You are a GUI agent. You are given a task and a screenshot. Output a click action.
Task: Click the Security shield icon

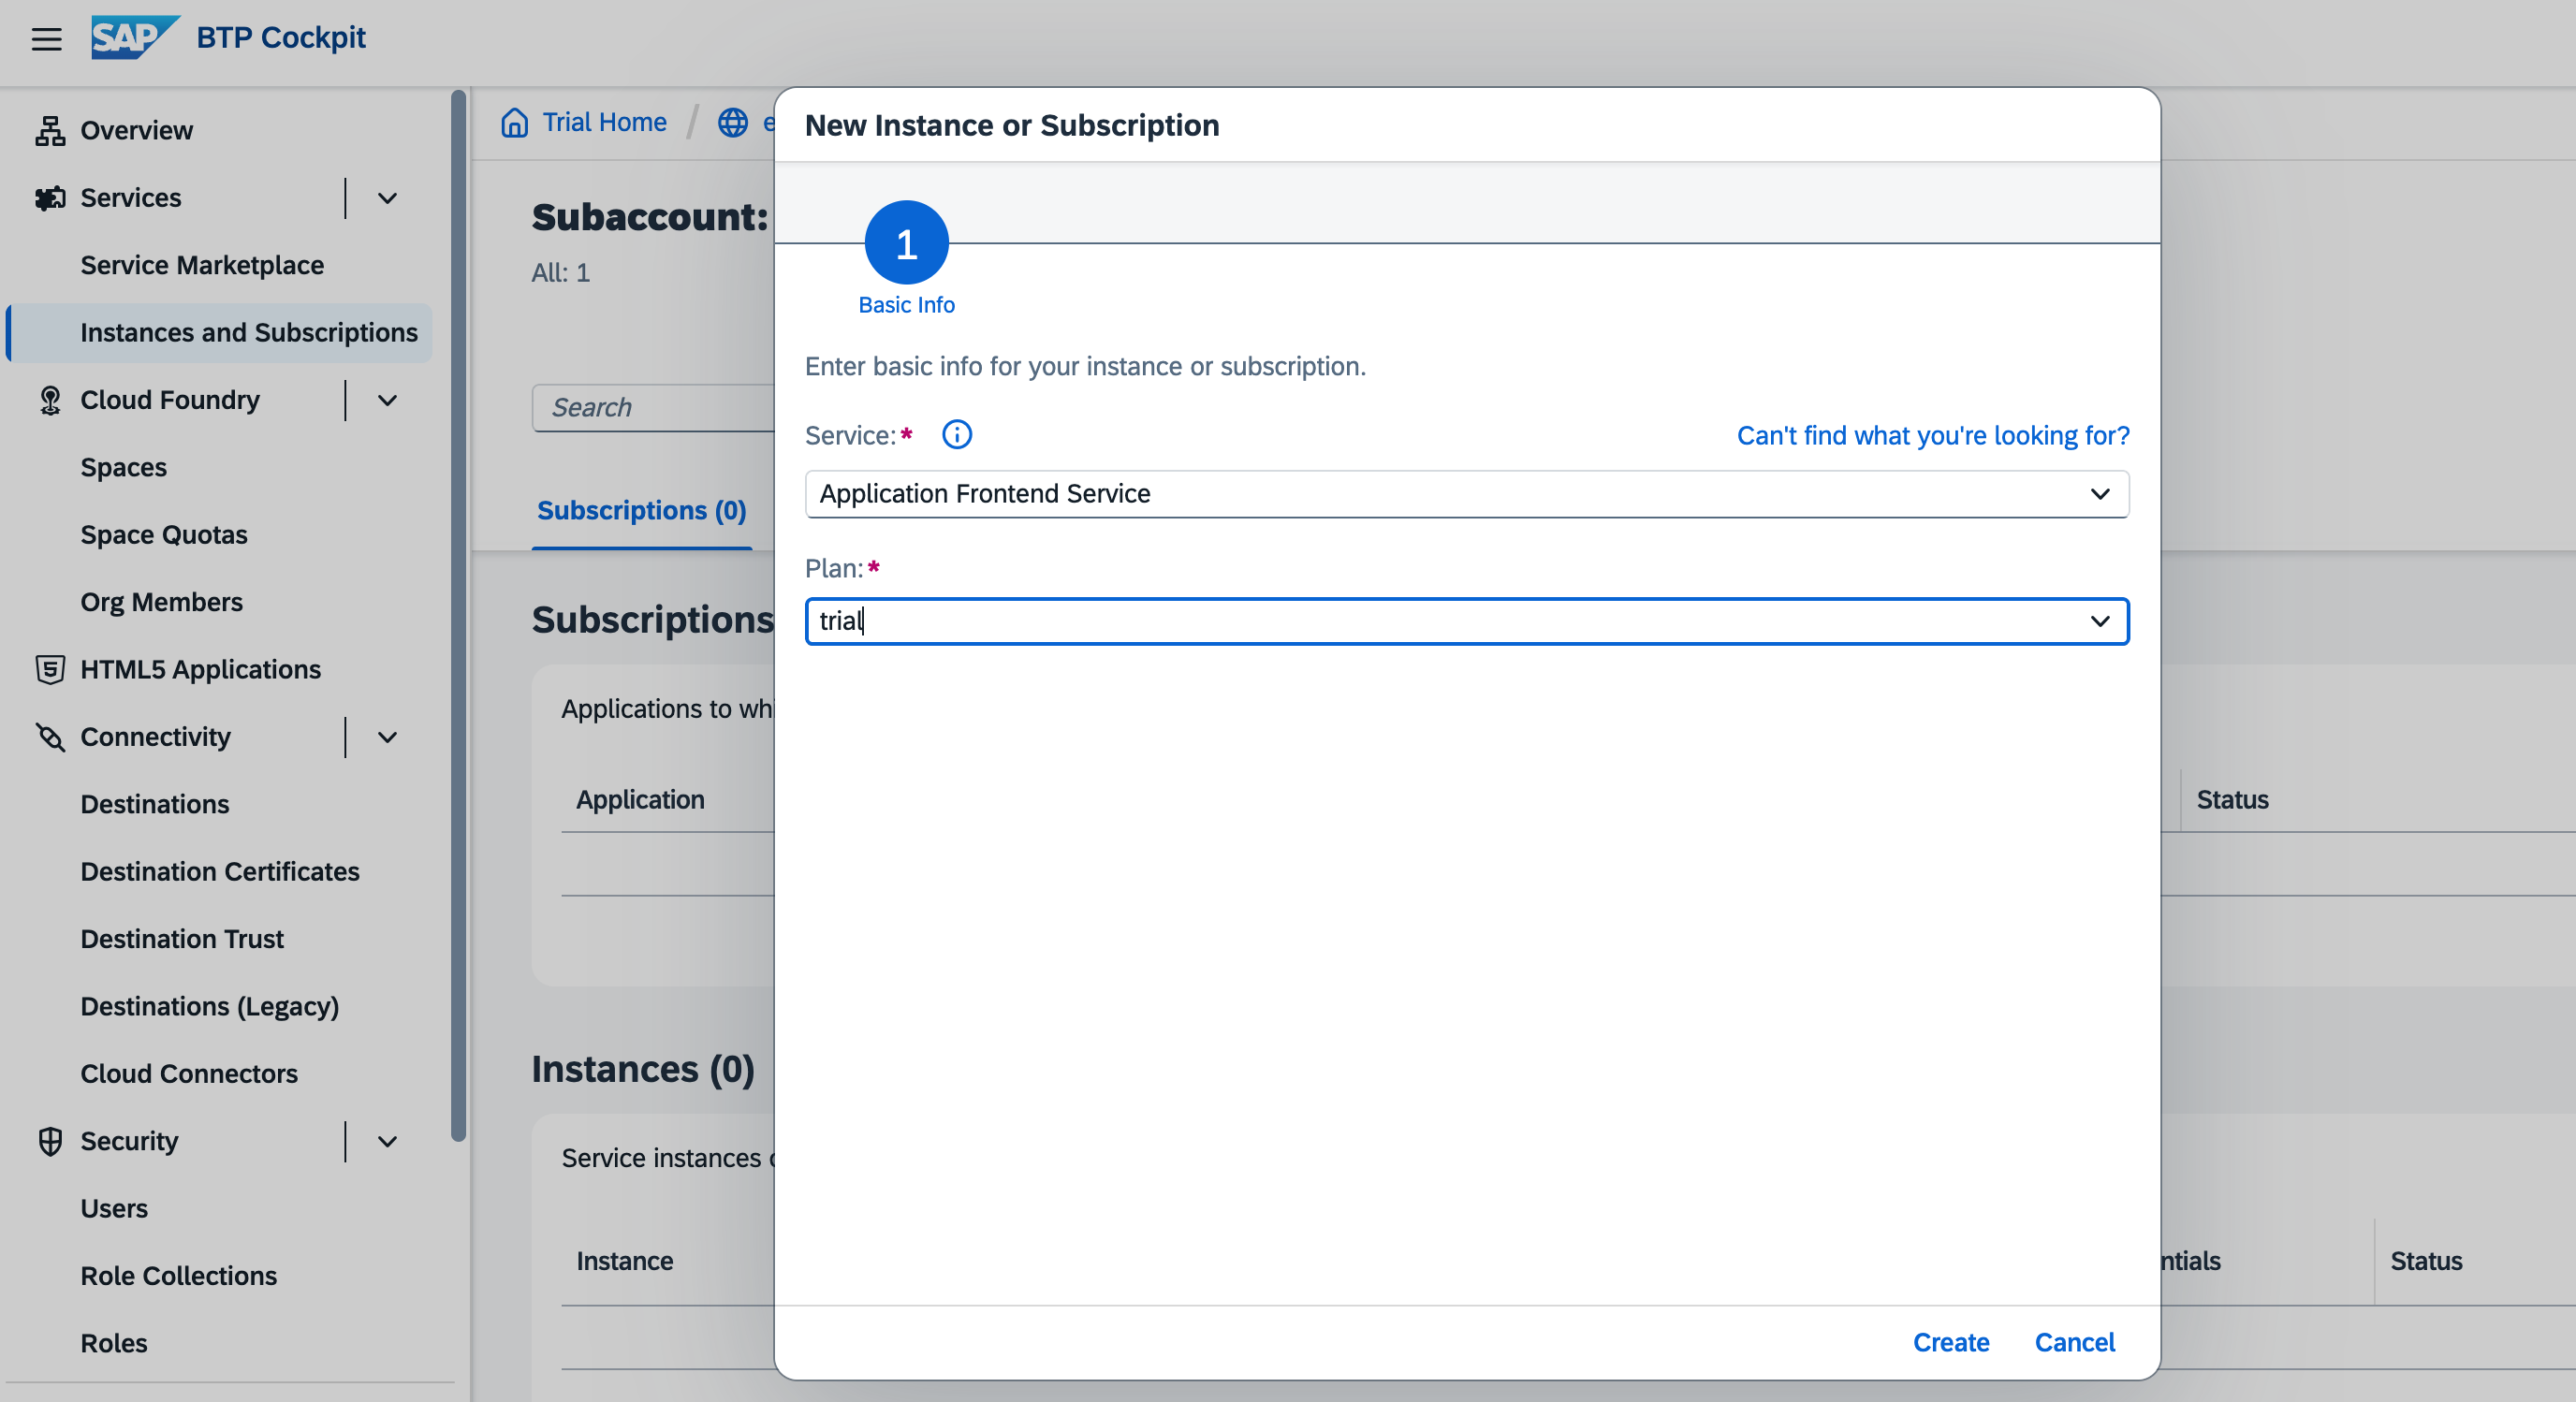point(50,1141)
